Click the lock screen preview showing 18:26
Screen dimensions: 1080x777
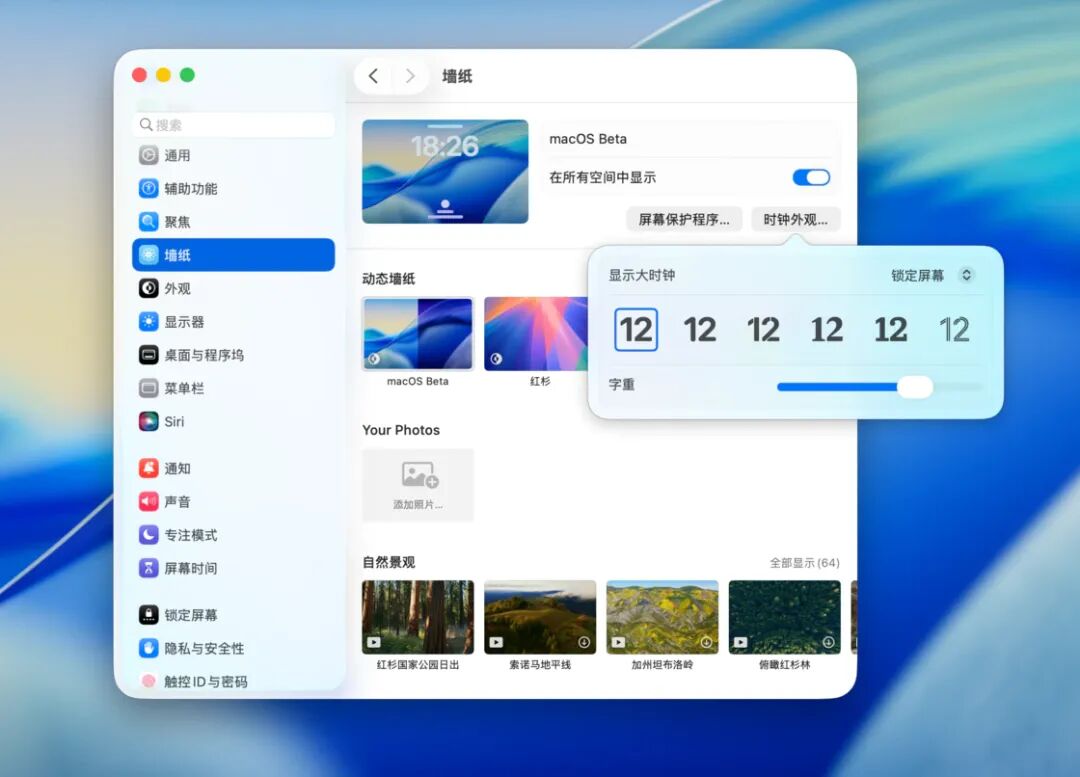point(445,172)
